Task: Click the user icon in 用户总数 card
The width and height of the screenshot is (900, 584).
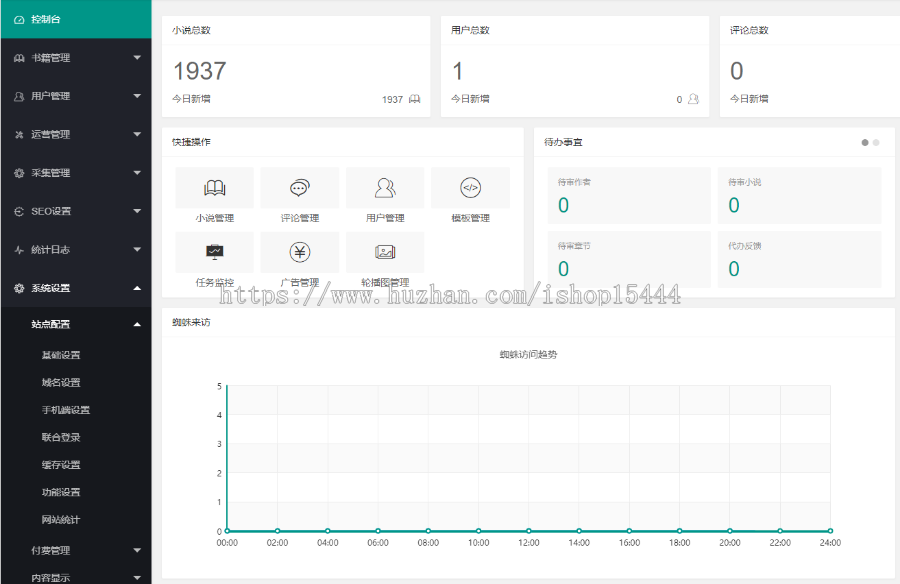Action: [693, 99]
